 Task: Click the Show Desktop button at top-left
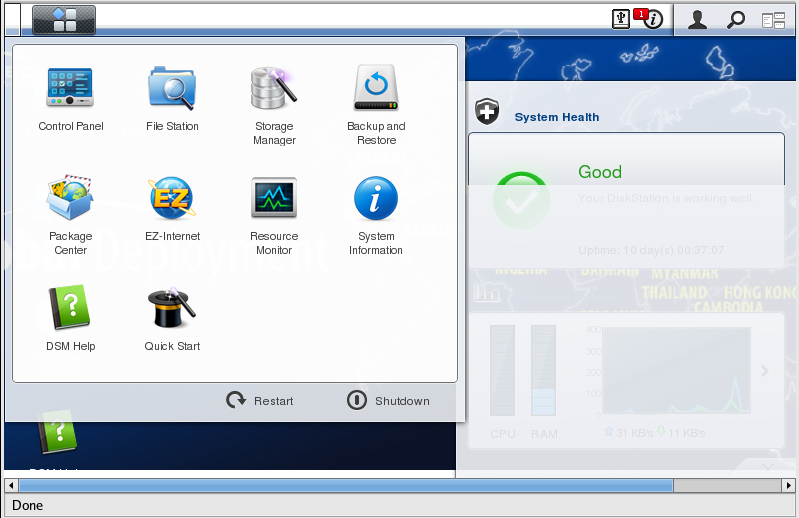(x=13, y=19)
